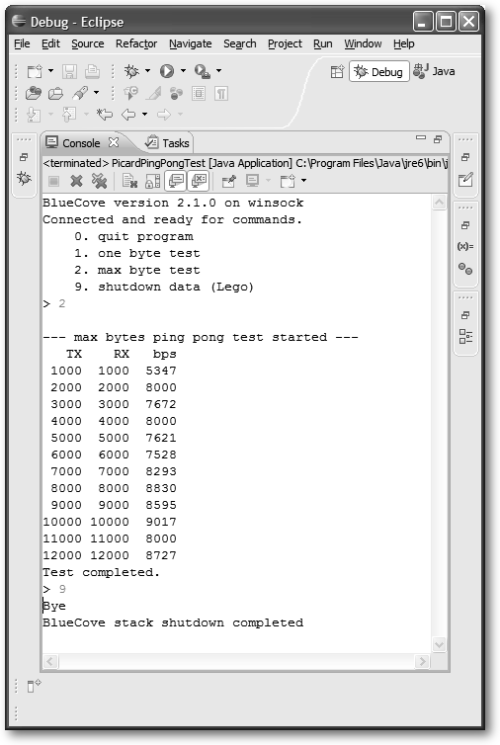Viewport: 500px width, 745px height.
Task: Restore the left fast view stack
Action: point(24,157)
